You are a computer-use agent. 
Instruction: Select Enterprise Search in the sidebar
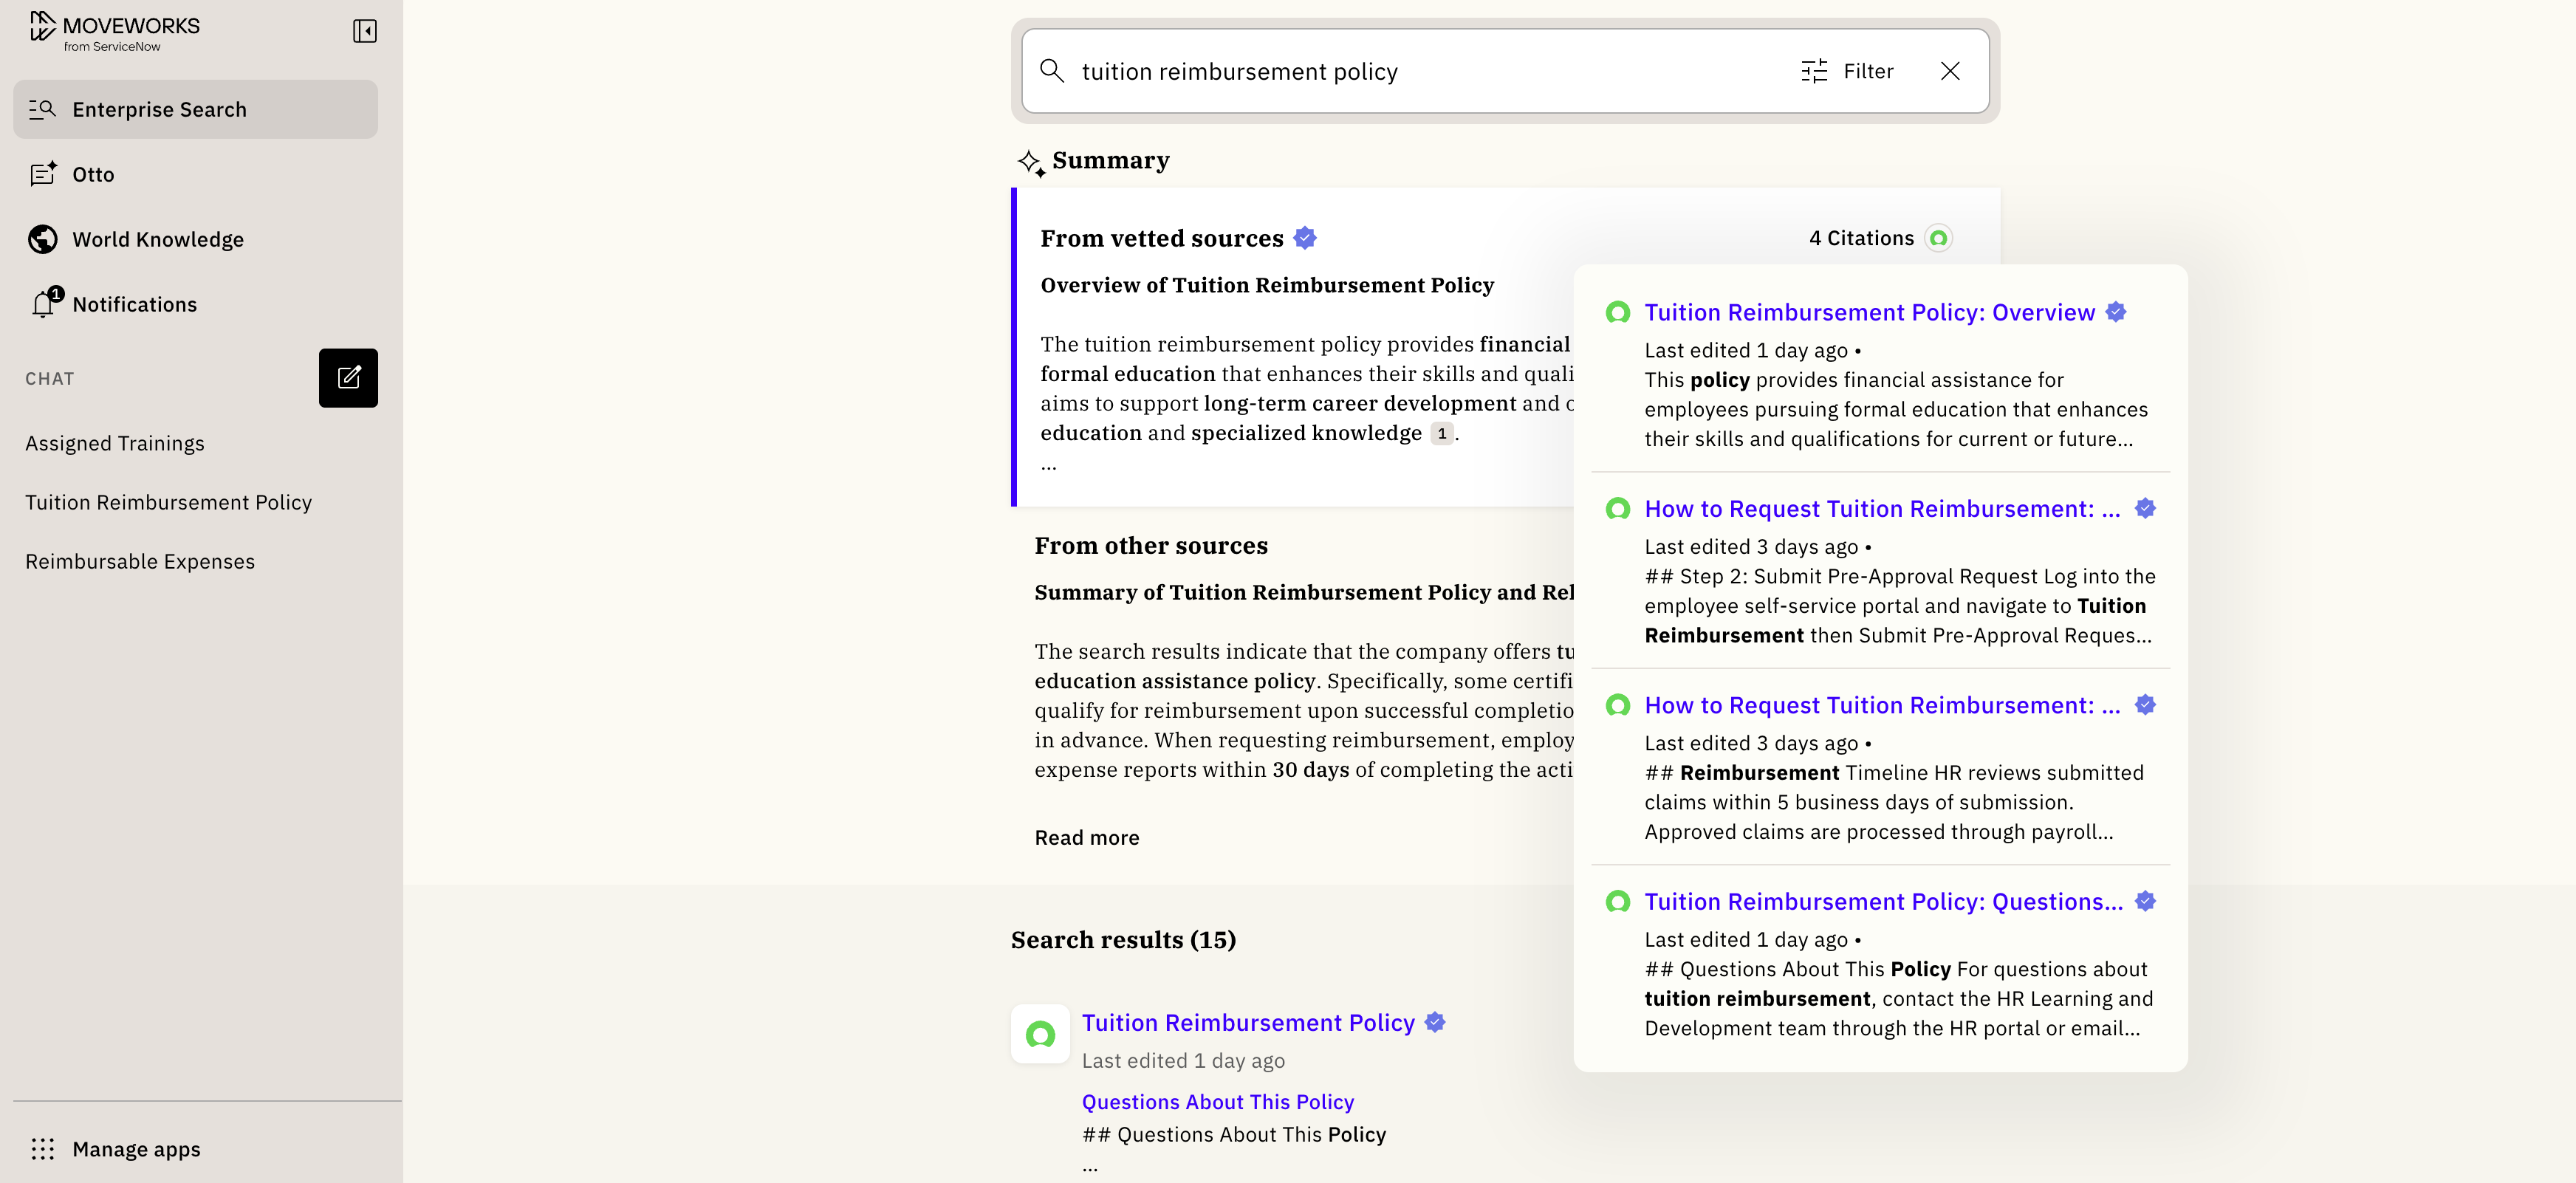tap(196, 109)
